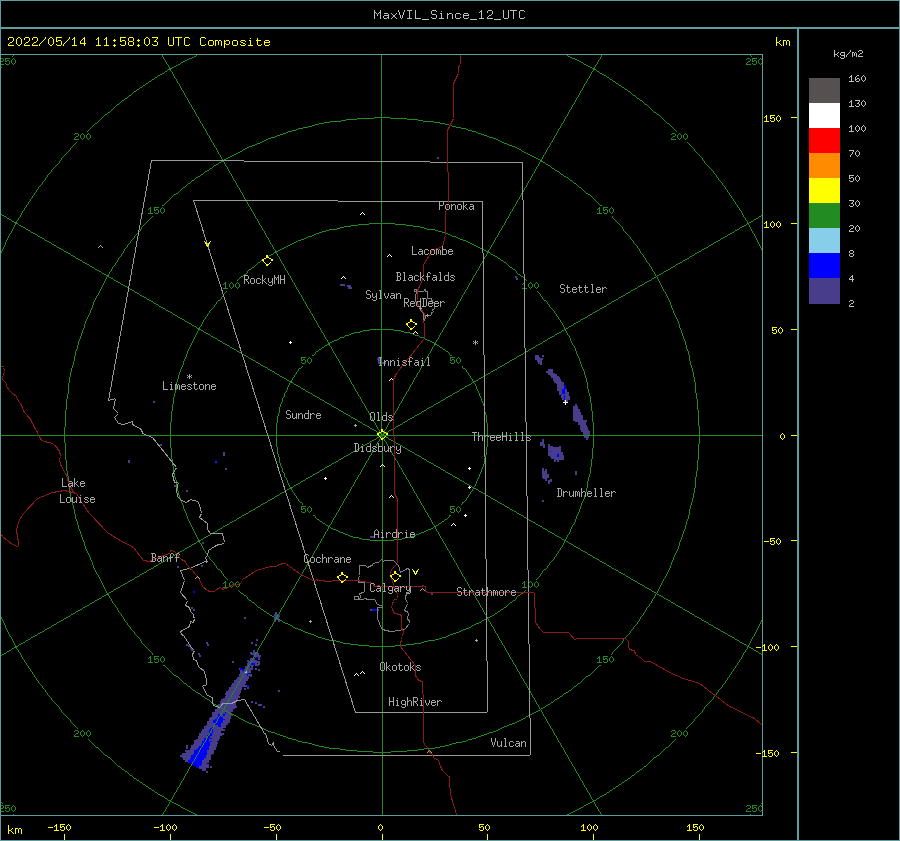Pick the light blue 8-20 legend color
The height and width of the screenshot is (841, 900).
(824, 241)
